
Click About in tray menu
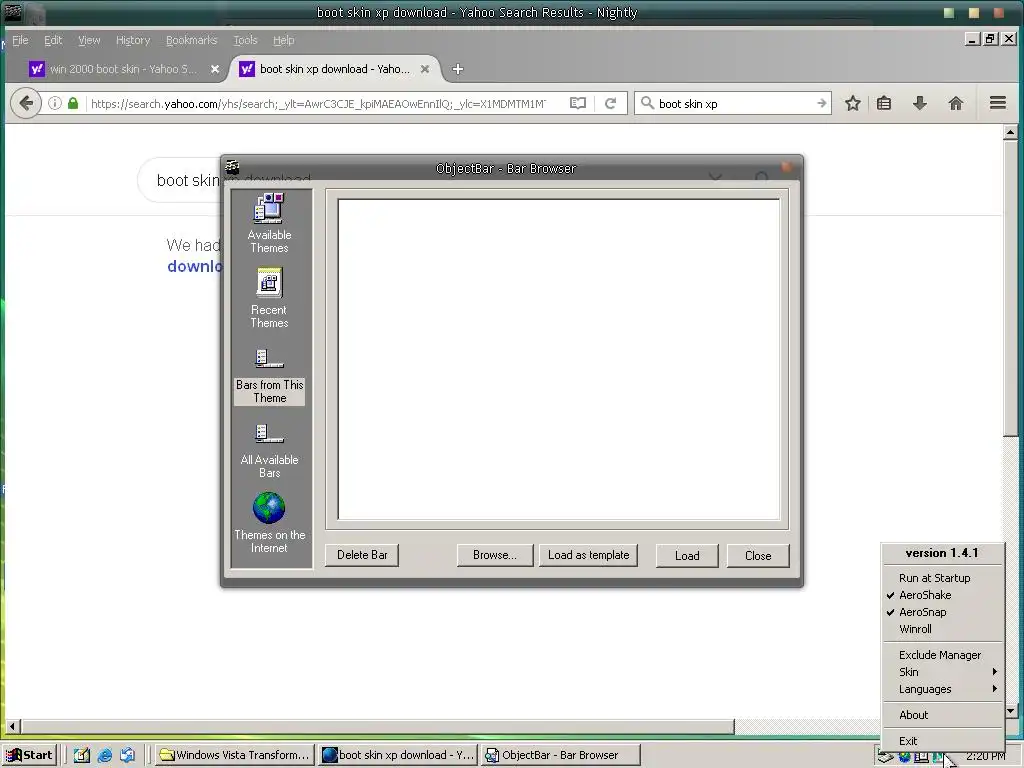click(x=942, y=715)
